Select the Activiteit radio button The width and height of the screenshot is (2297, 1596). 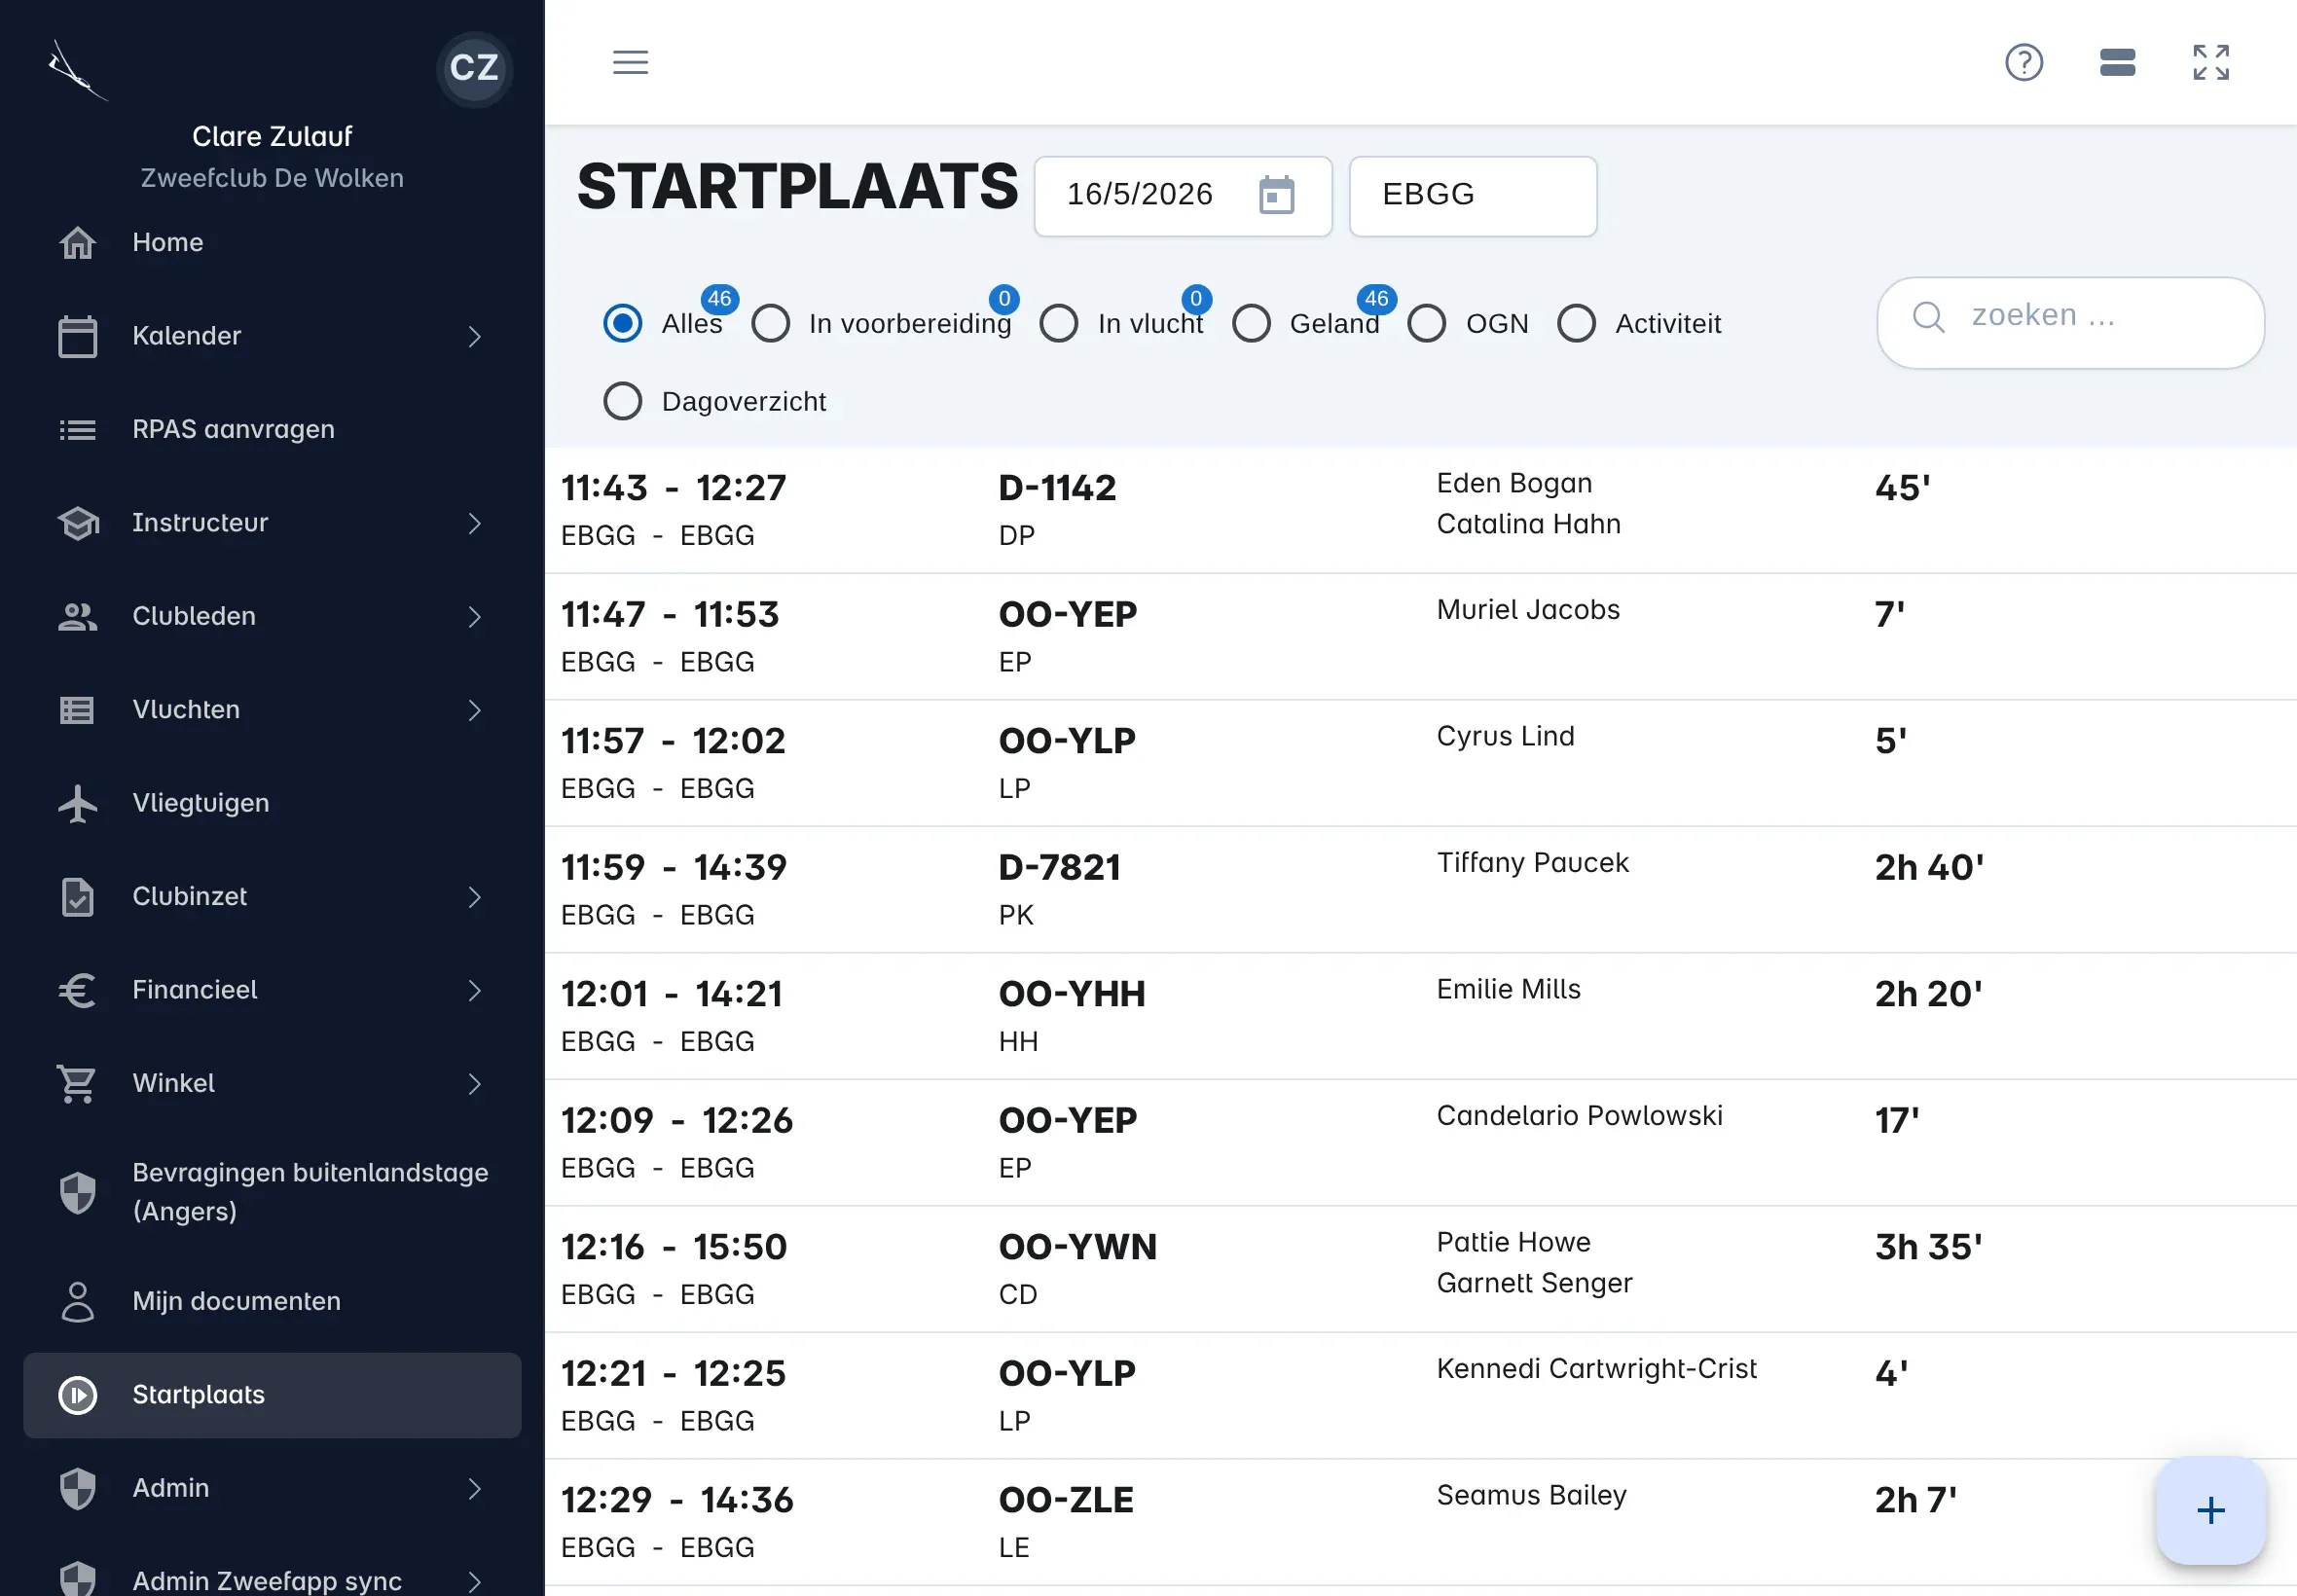[1576, 323]
